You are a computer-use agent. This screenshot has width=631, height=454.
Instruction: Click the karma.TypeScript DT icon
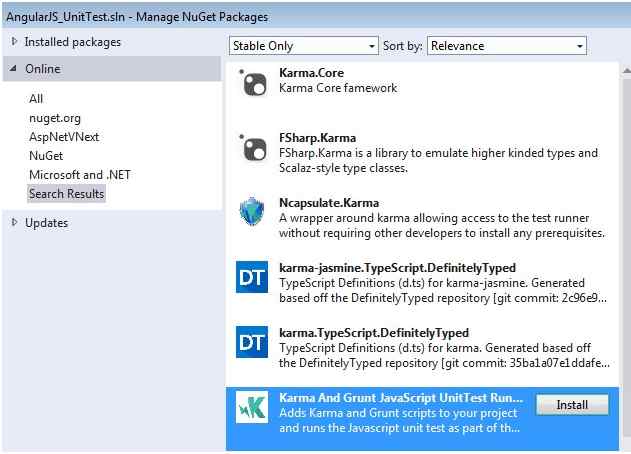click(252, 342)
